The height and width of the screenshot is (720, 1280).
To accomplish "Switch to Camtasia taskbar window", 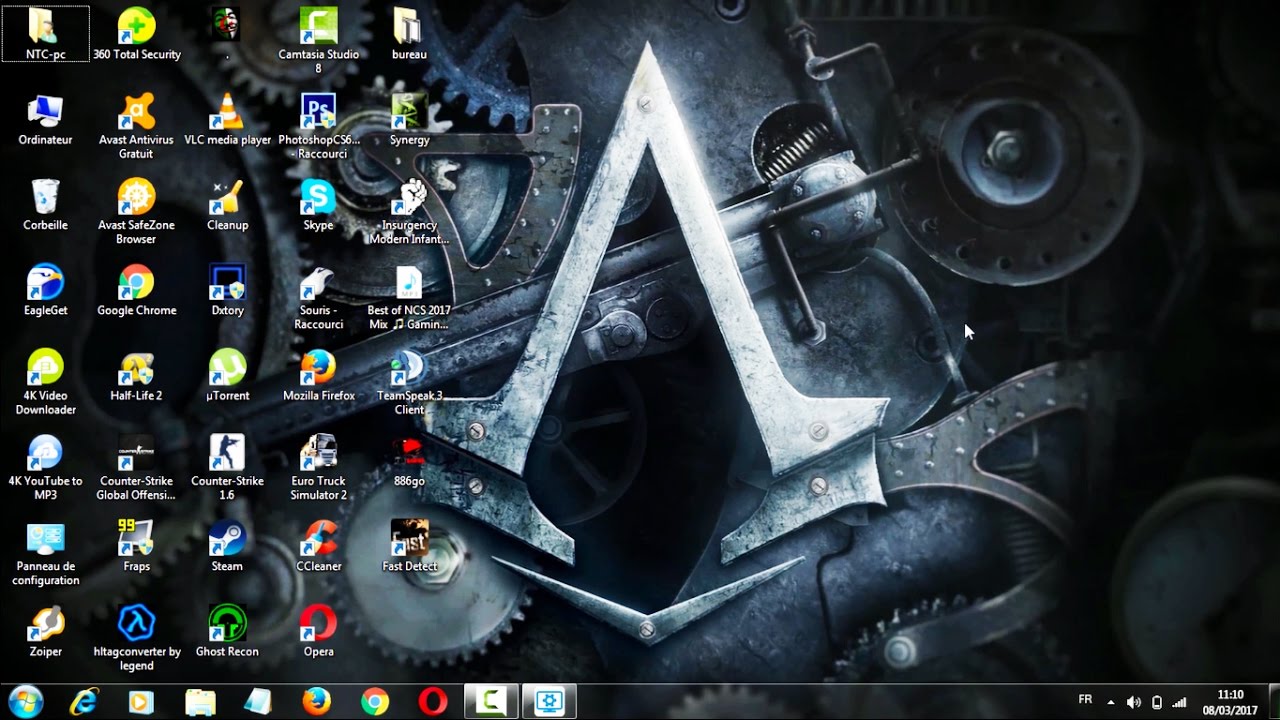I will pyautogui.click(x=491, y=702).
